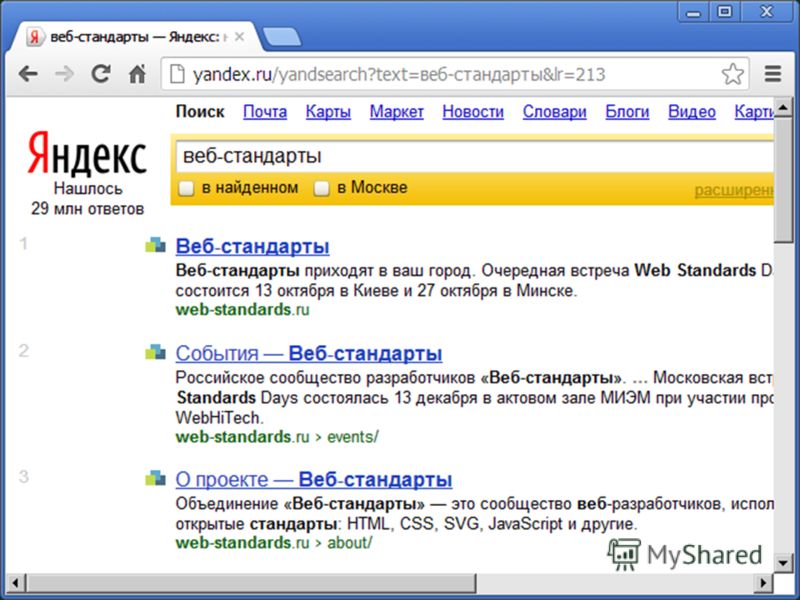Viewport: 800px width, 600px height.
Task: Click the vertical scrollbar up arrow
Action: pyautogui.click(x=783, y=107)
